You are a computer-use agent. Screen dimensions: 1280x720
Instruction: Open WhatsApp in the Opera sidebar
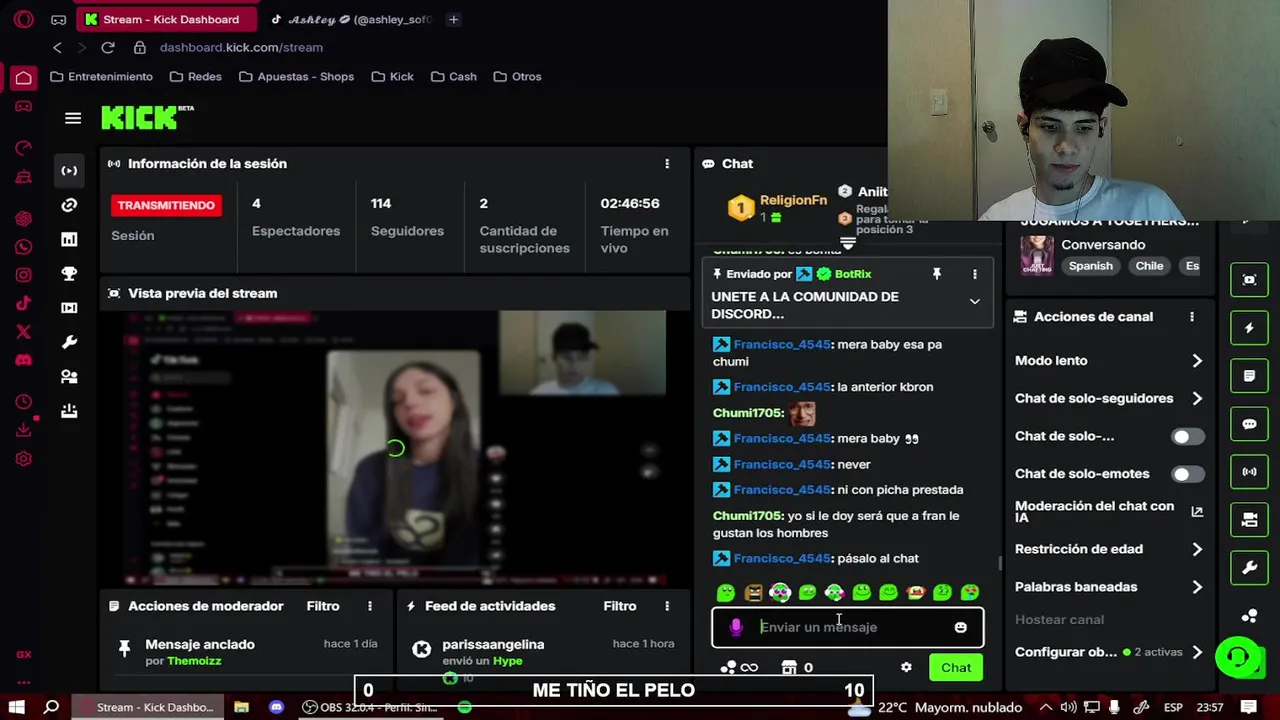pyautogui.click(x=23, y=246)
